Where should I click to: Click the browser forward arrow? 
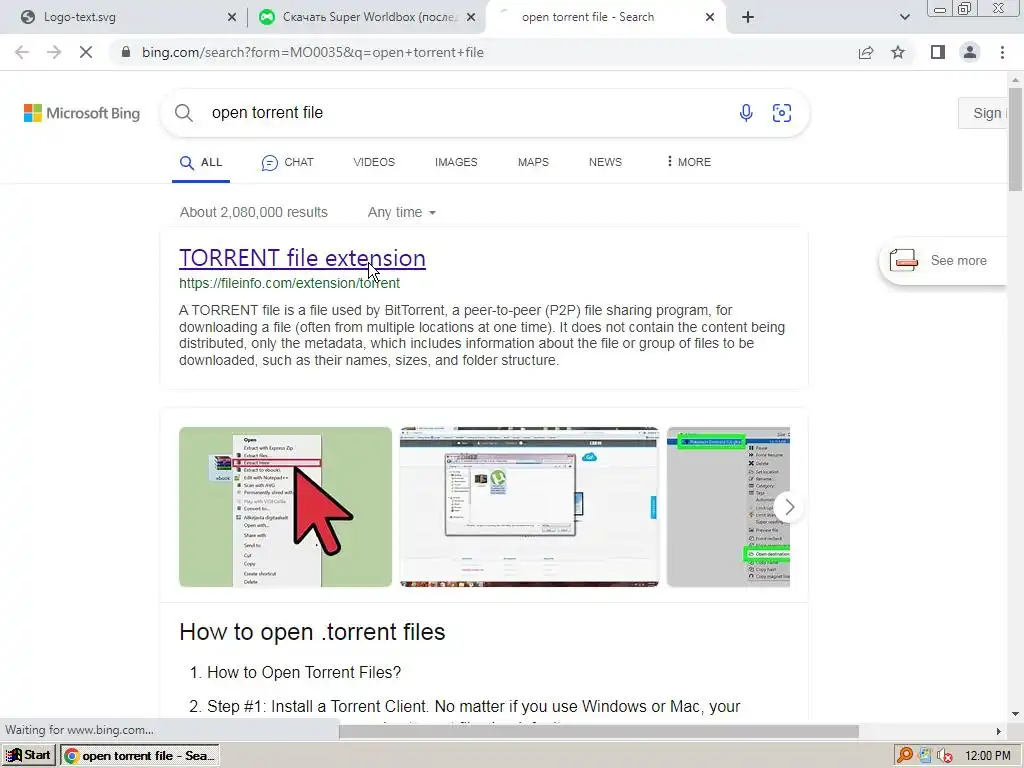click(54, 52)
